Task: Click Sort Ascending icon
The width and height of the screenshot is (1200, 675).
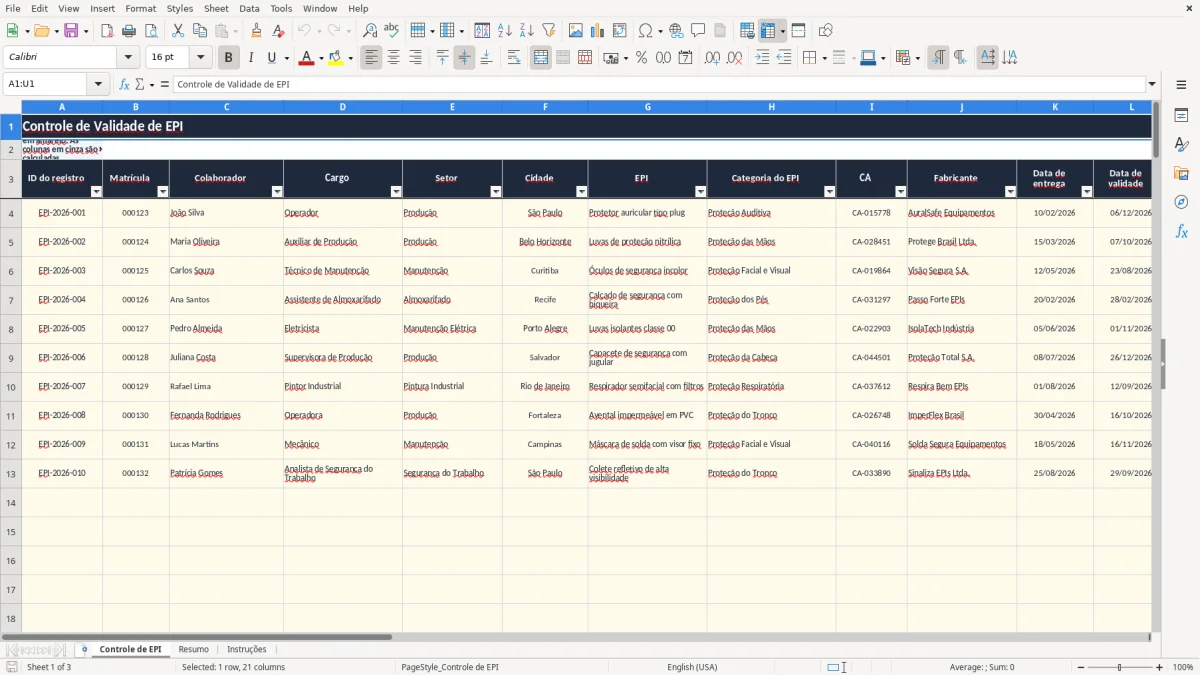Action: click(x=504, y=31)
